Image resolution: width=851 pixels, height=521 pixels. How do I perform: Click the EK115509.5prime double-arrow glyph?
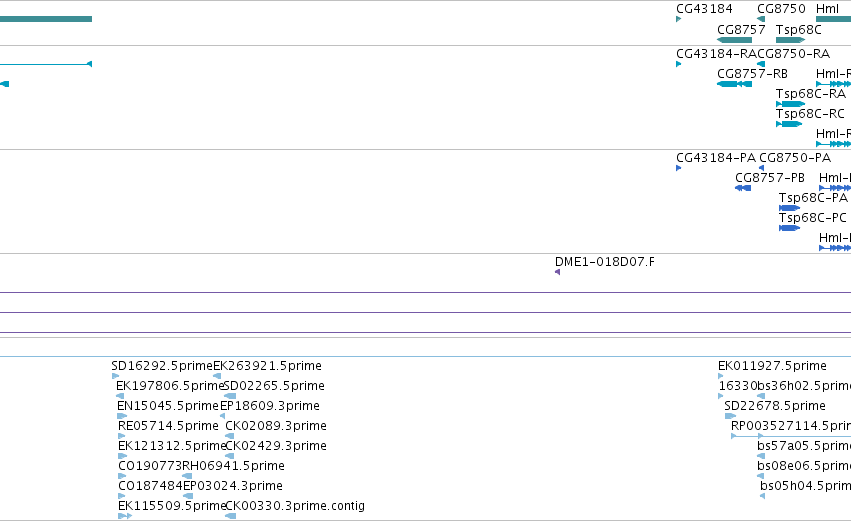point(125,516)
